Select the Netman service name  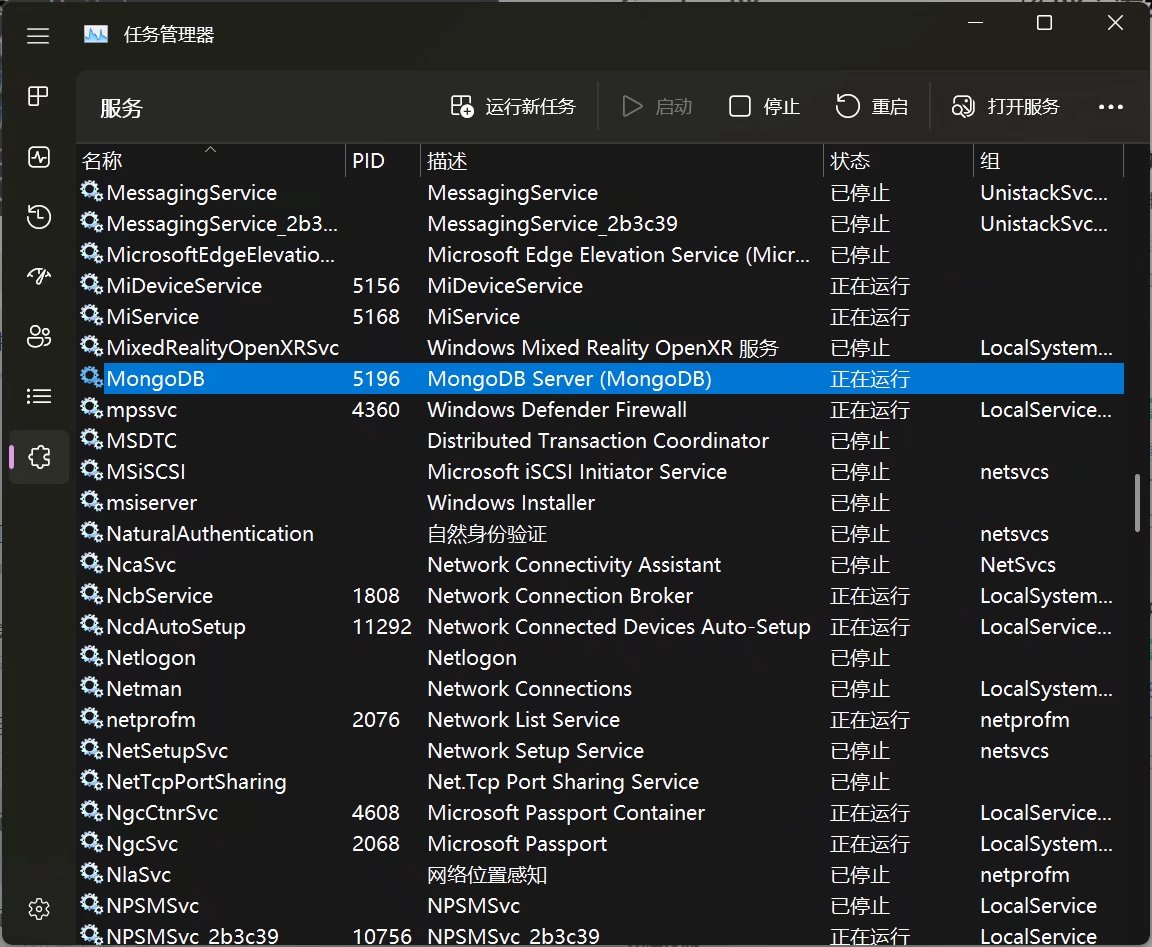(x=144, y=688)
